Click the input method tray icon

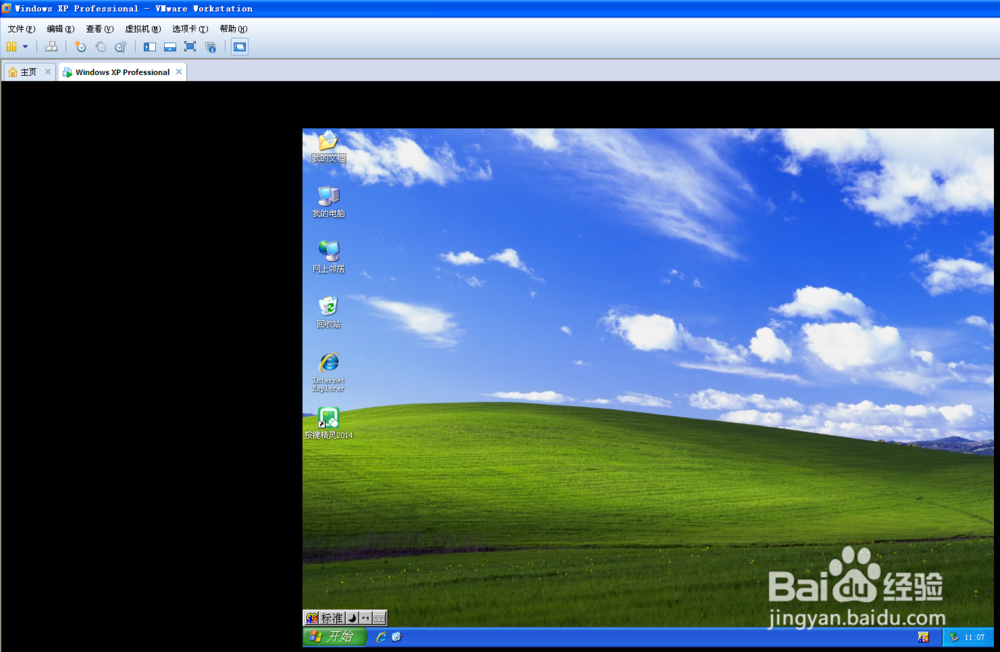pyautogui.click(x=923, y=637)
